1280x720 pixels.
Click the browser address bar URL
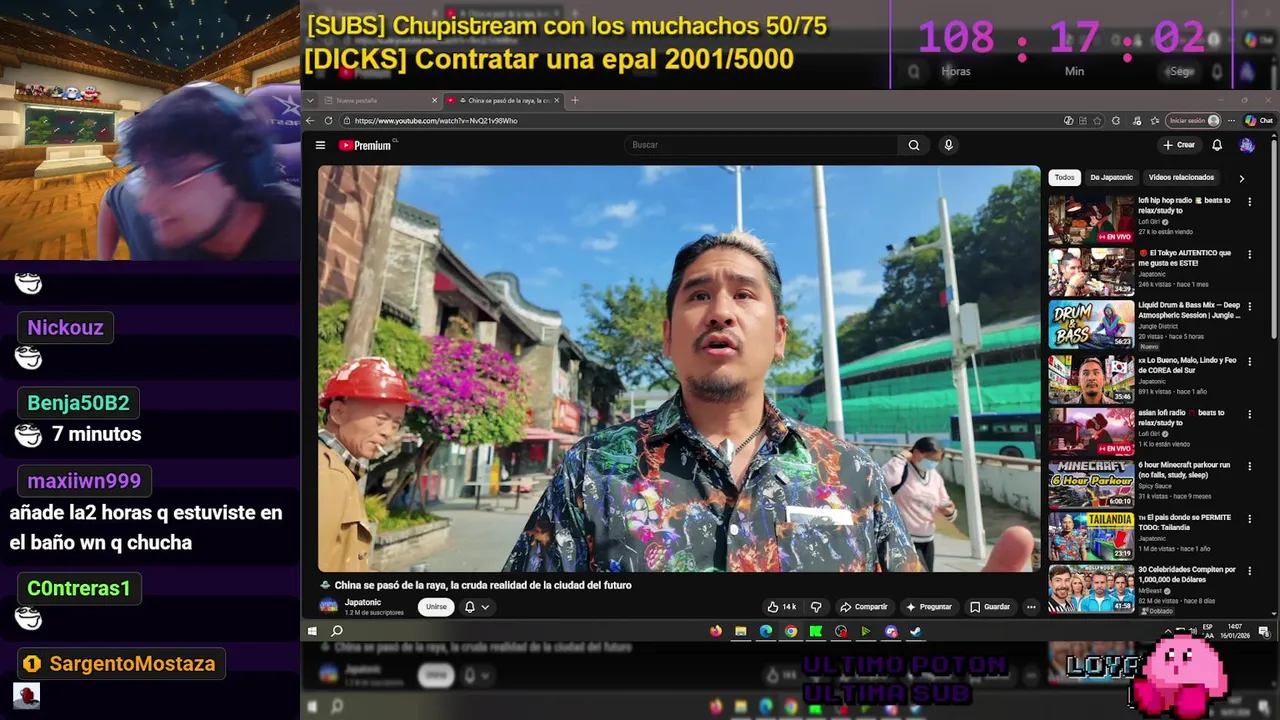[x=436, y=121]
